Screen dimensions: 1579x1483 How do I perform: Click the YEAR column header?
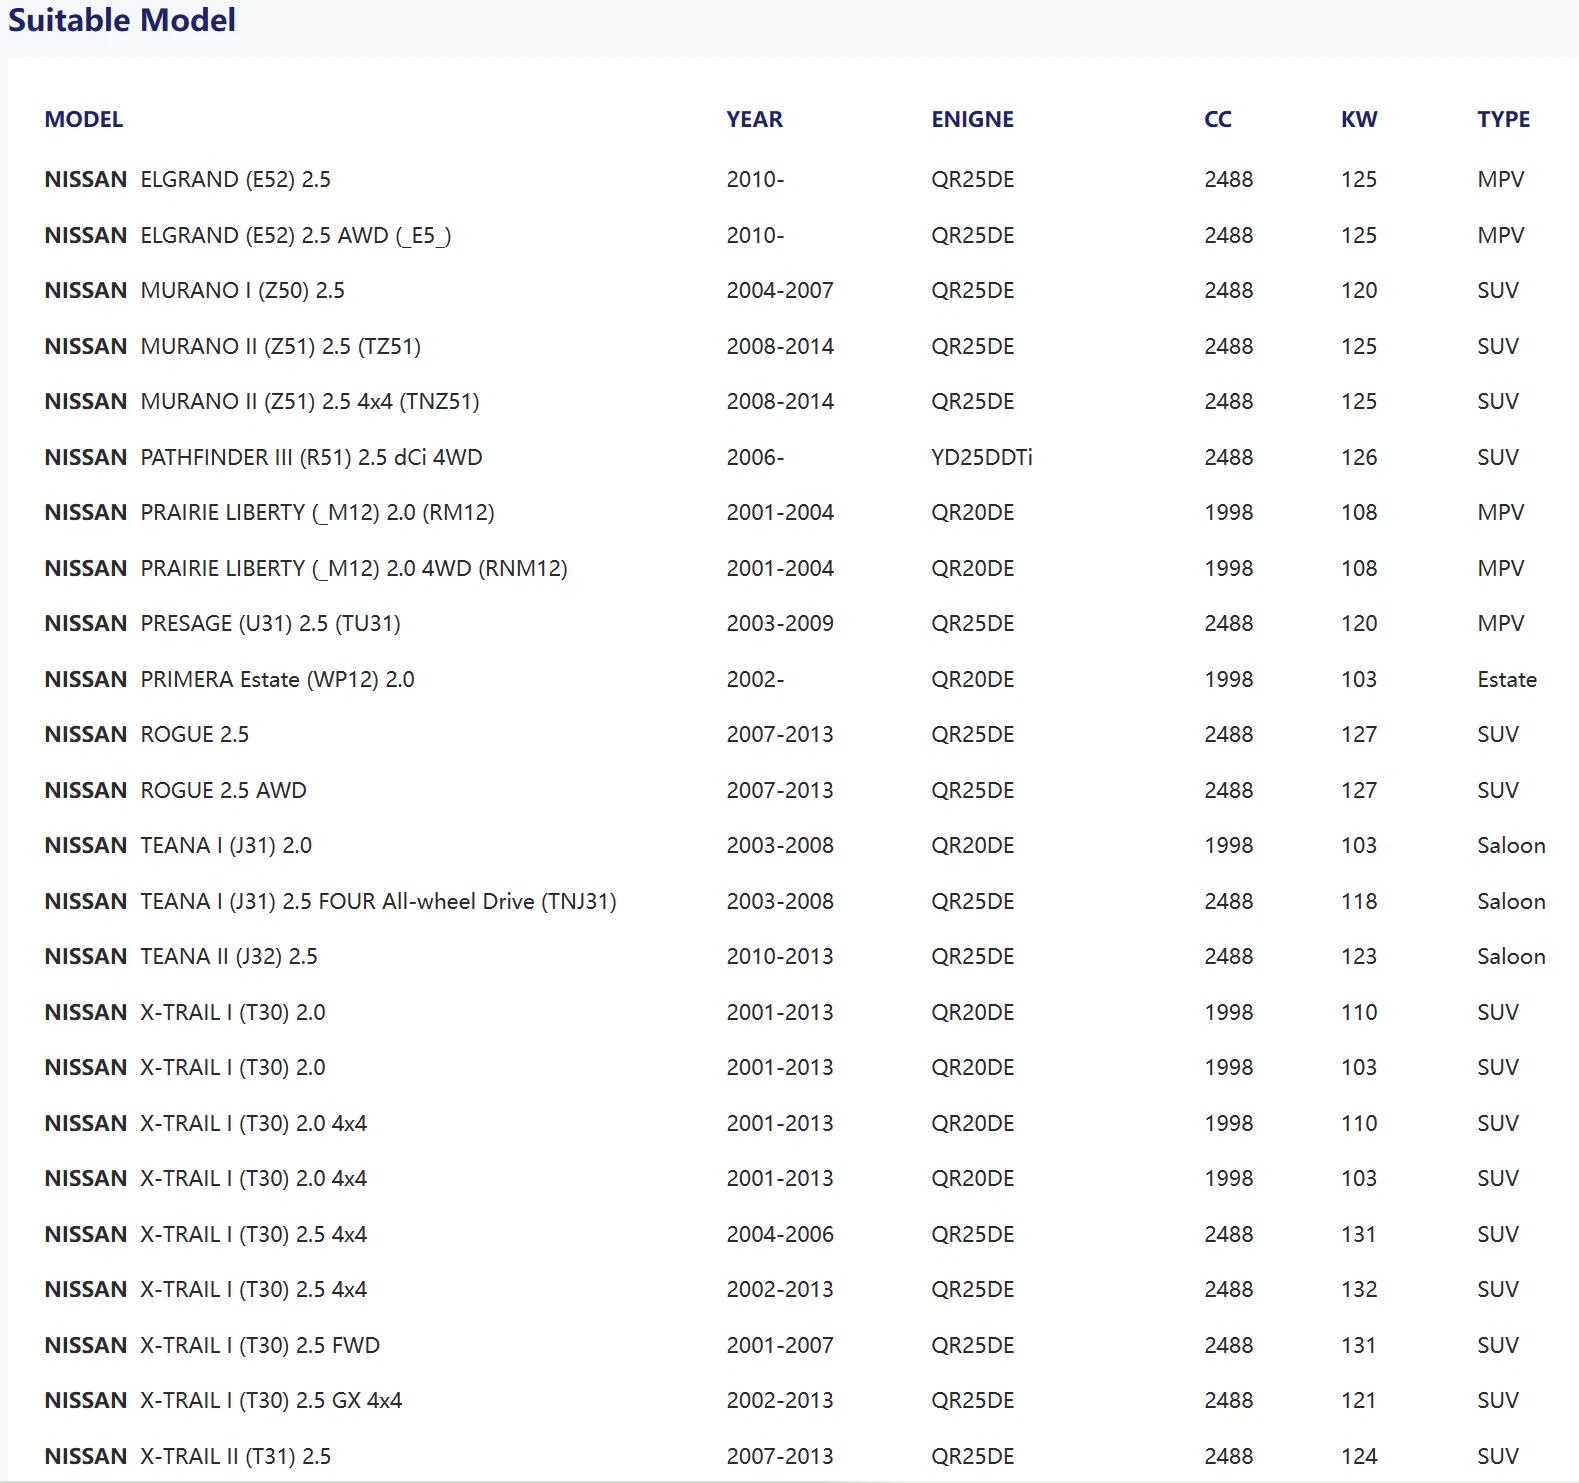[x=755, y=120]
